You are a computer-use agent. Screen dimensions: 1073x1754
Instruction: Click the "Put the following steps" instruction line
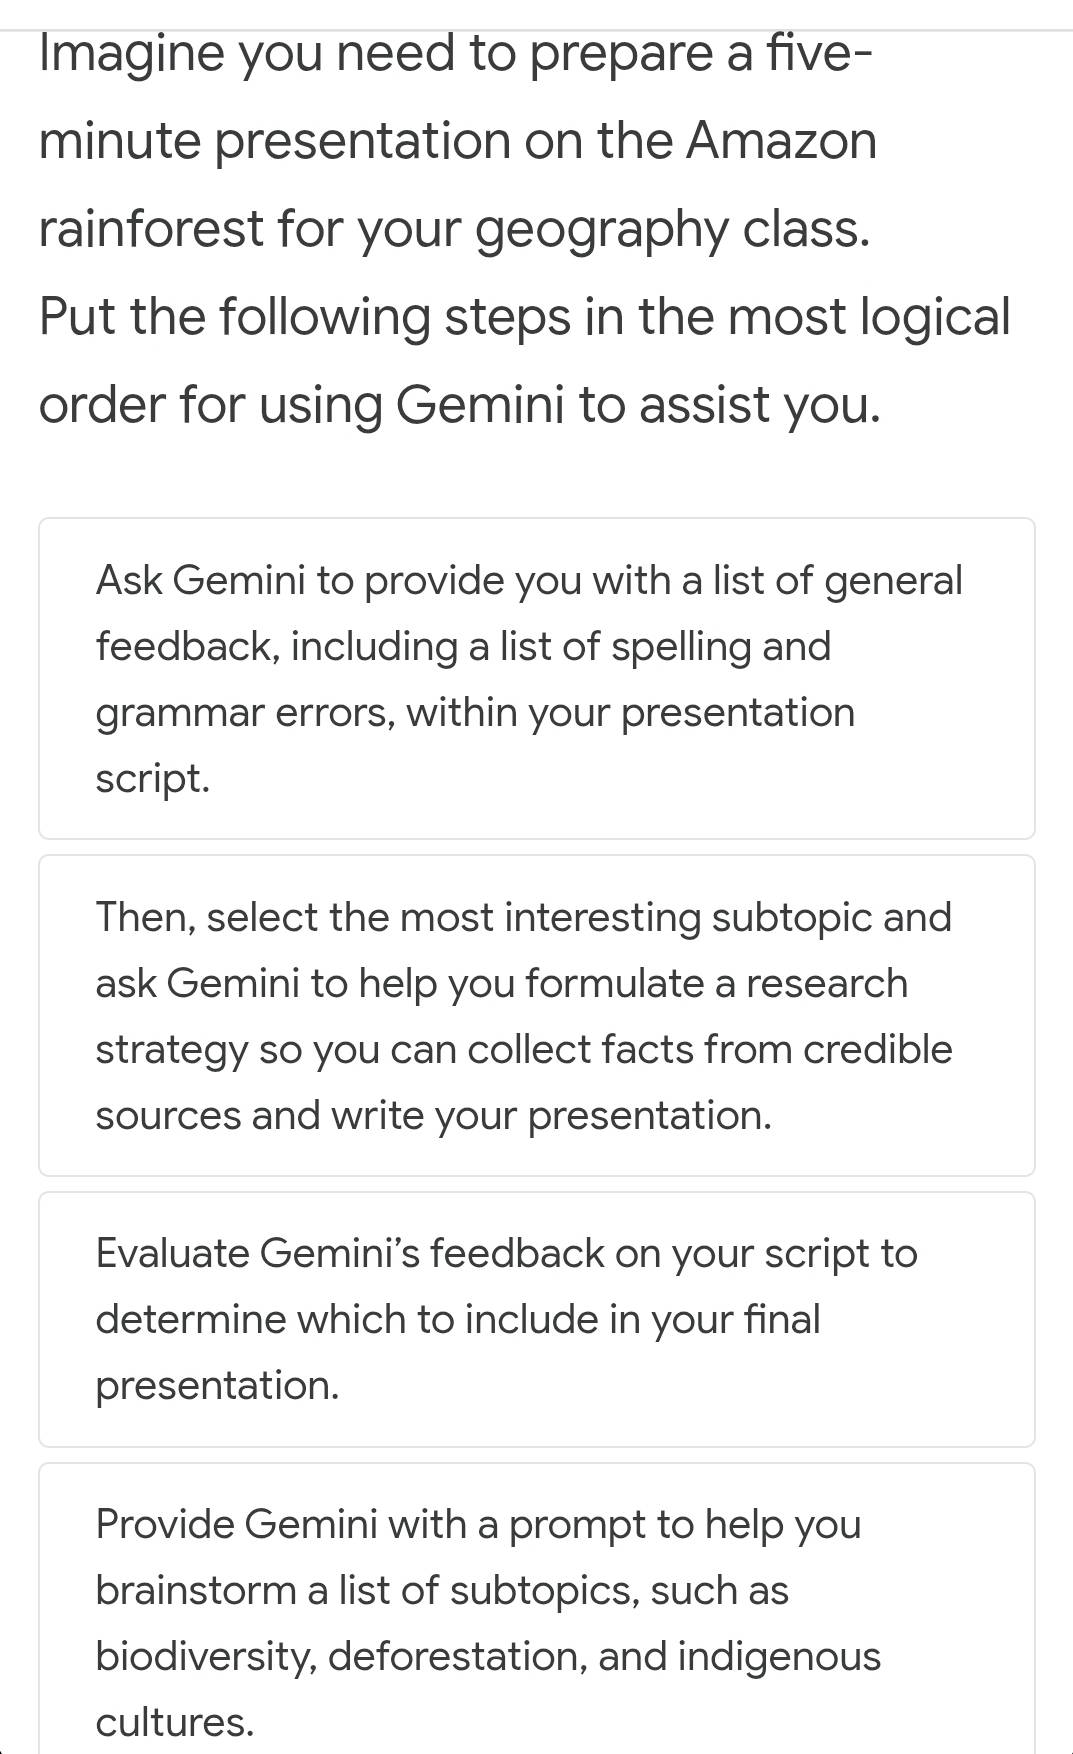(524, 317)
